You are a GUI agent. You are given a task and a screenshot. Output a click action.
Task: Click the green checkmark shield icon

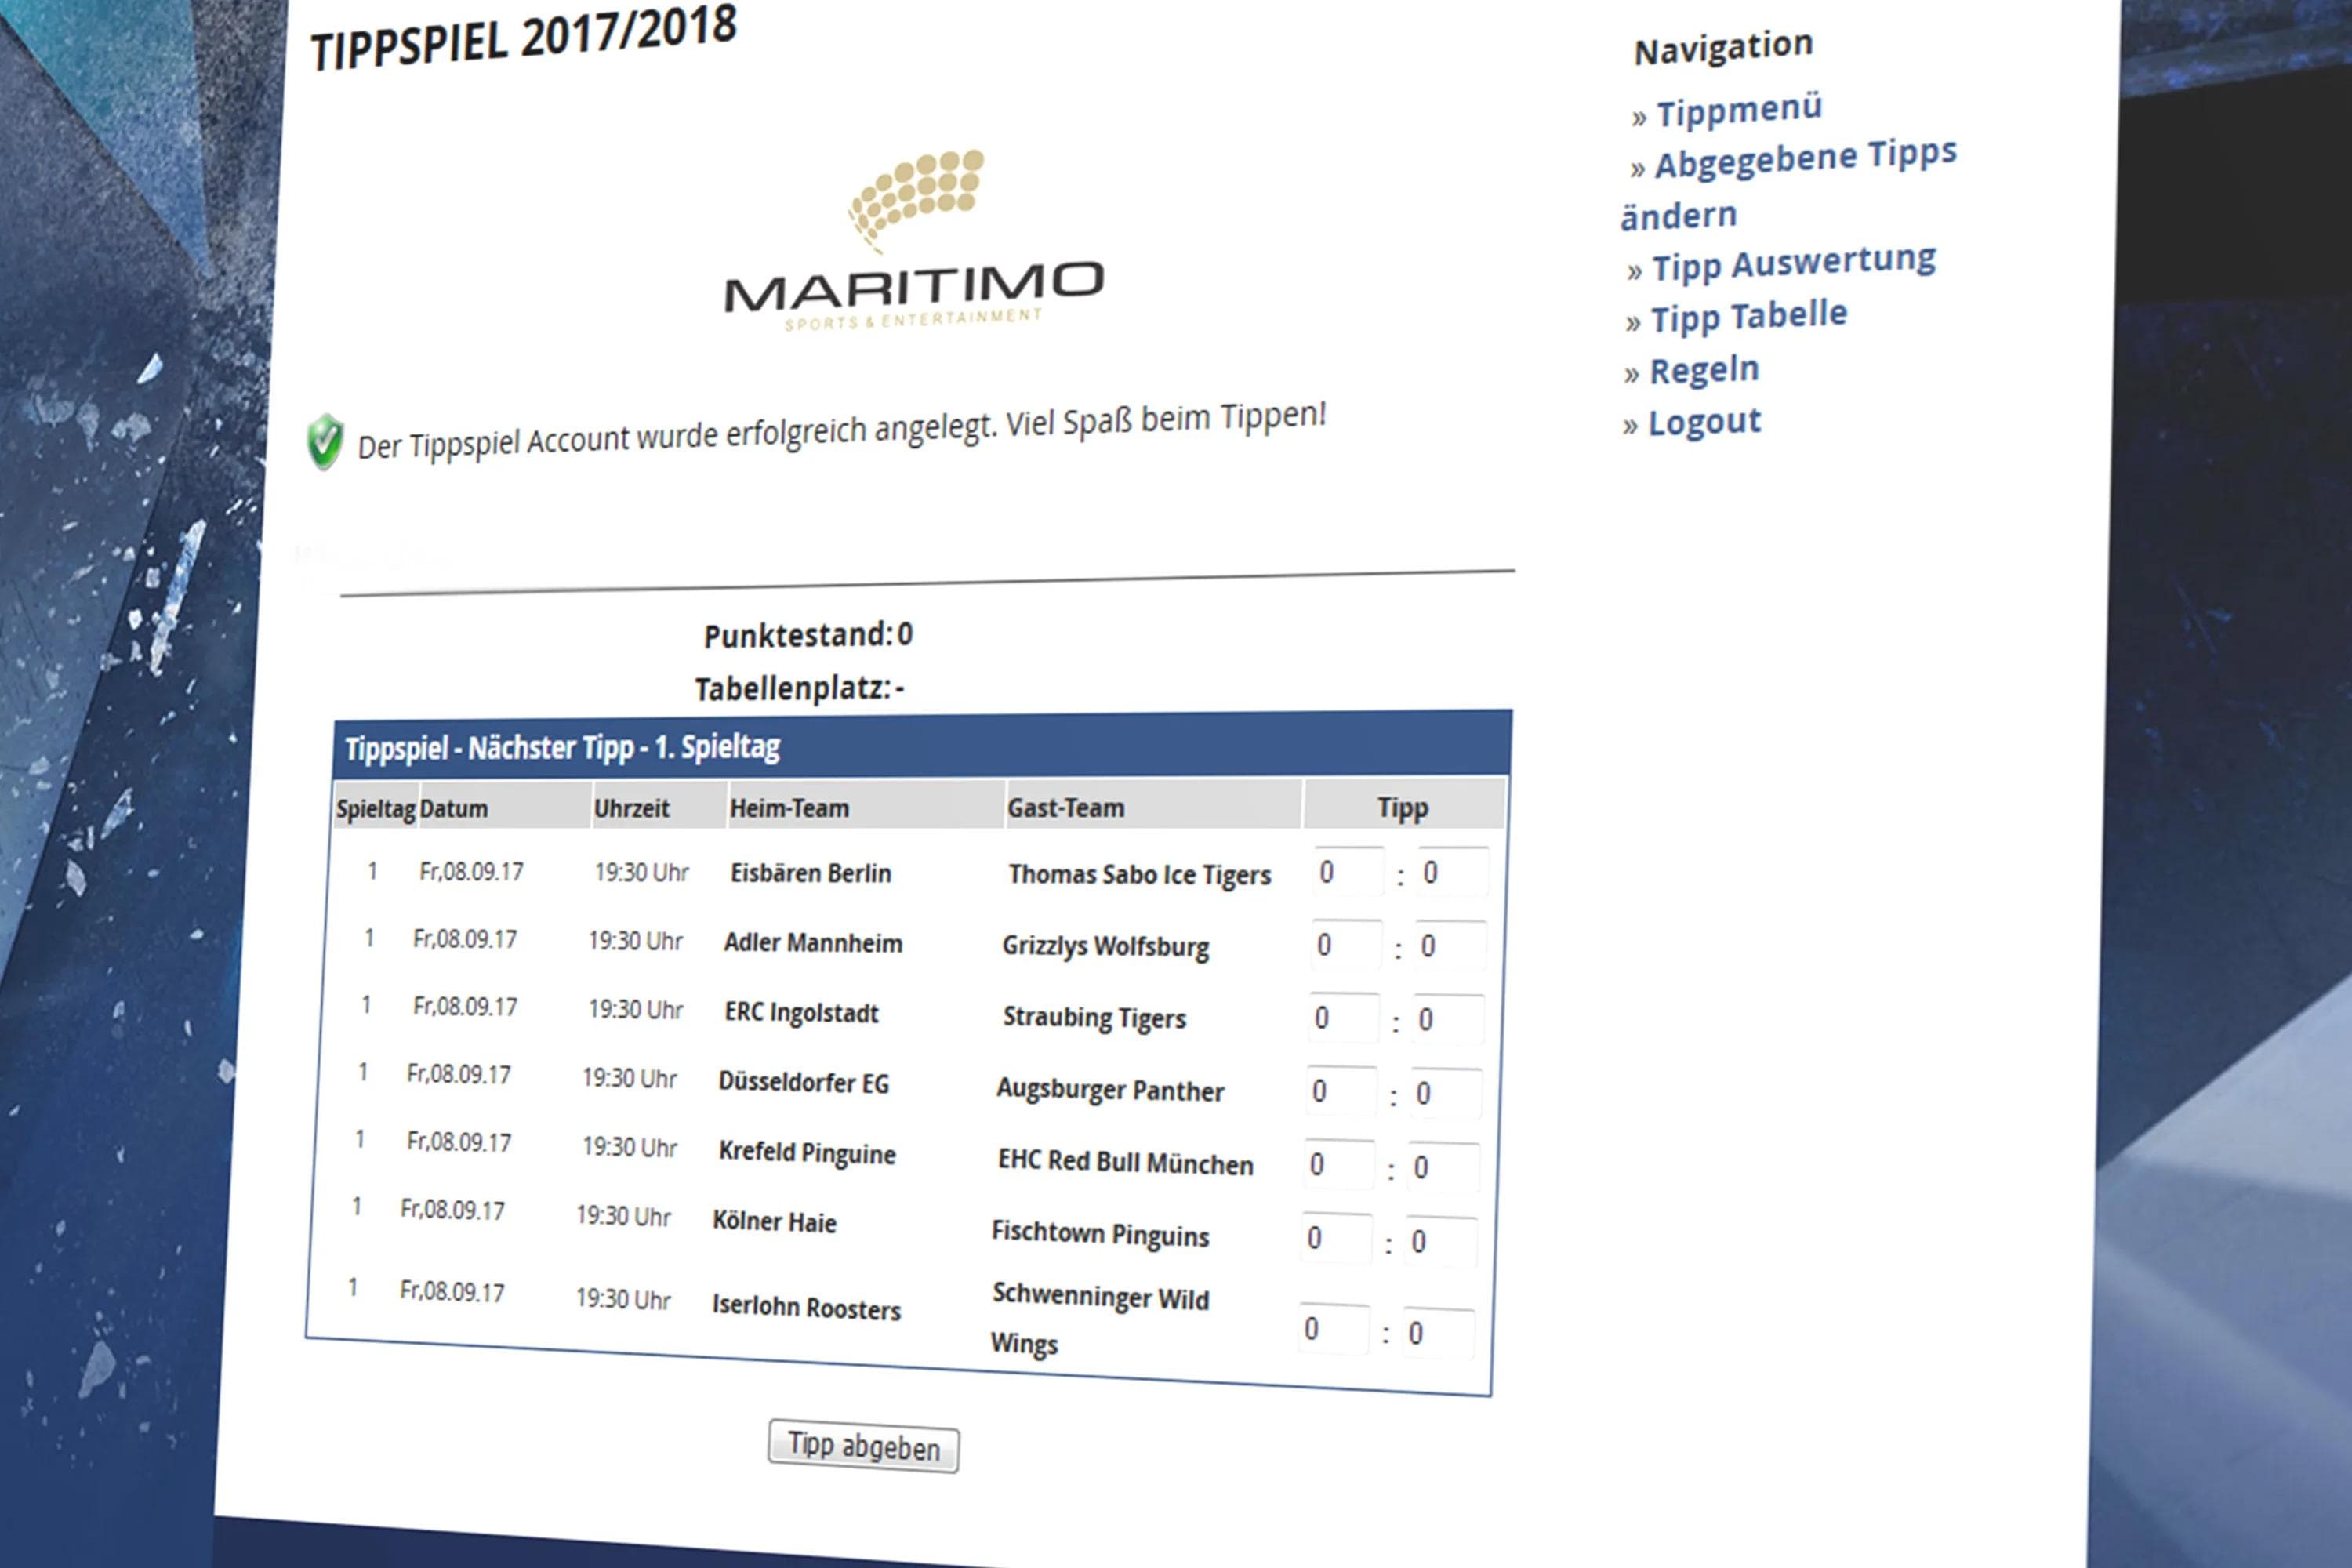click(325, 441)
